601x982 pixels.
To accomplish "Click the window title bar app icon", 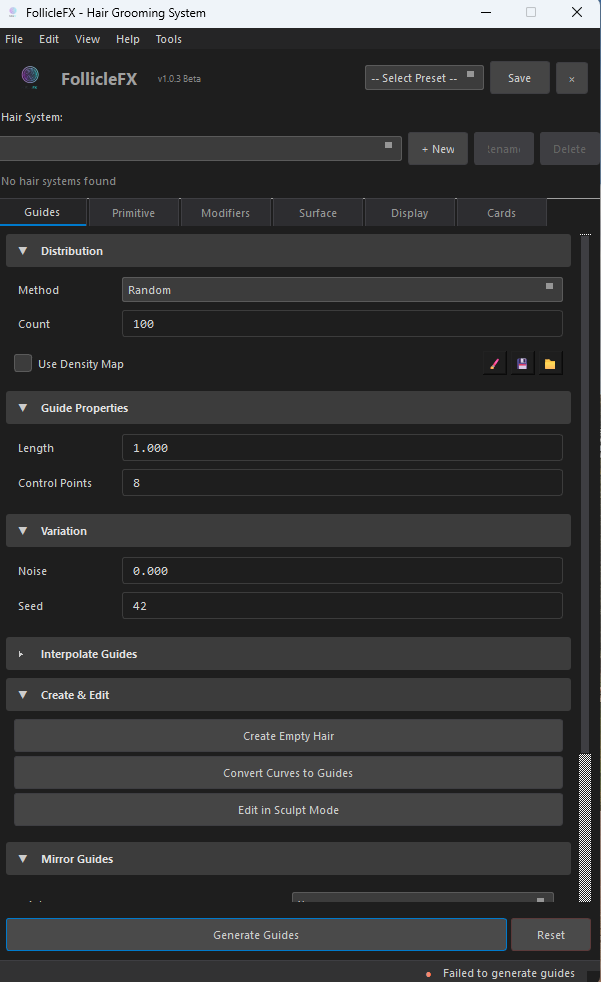I will (x=13, y=12).
